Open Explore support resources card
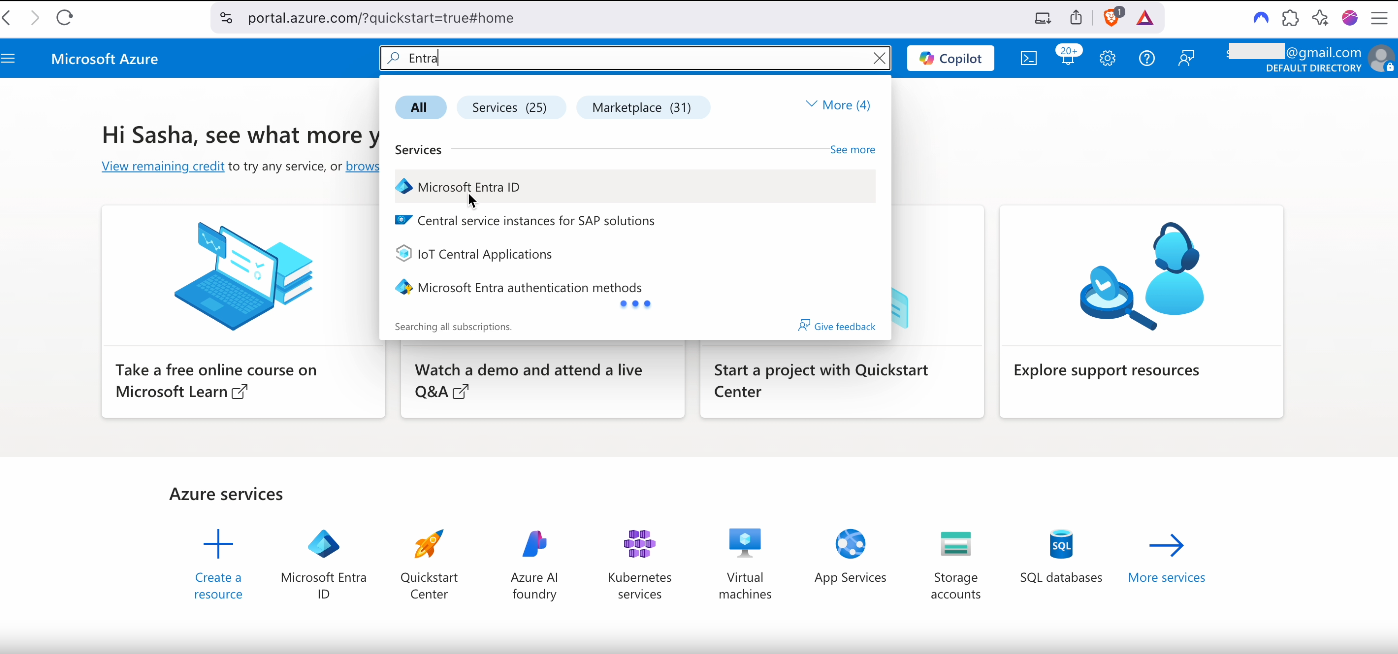Viewport: 1398px width, 654px height. tap(1141, 312)
